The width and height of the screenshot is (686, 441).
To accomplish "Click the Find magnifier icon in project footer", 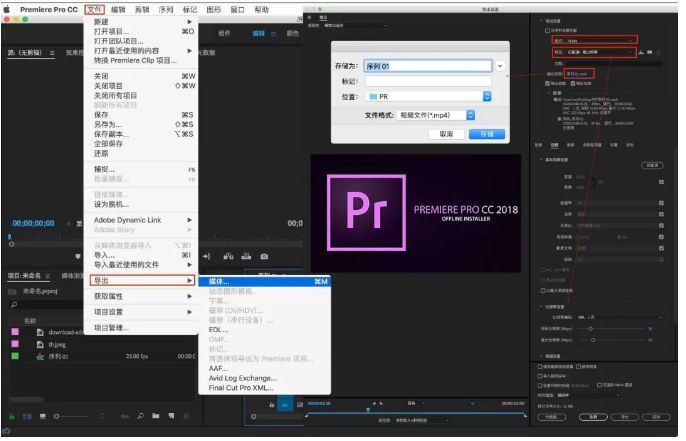I will point(140,416).
